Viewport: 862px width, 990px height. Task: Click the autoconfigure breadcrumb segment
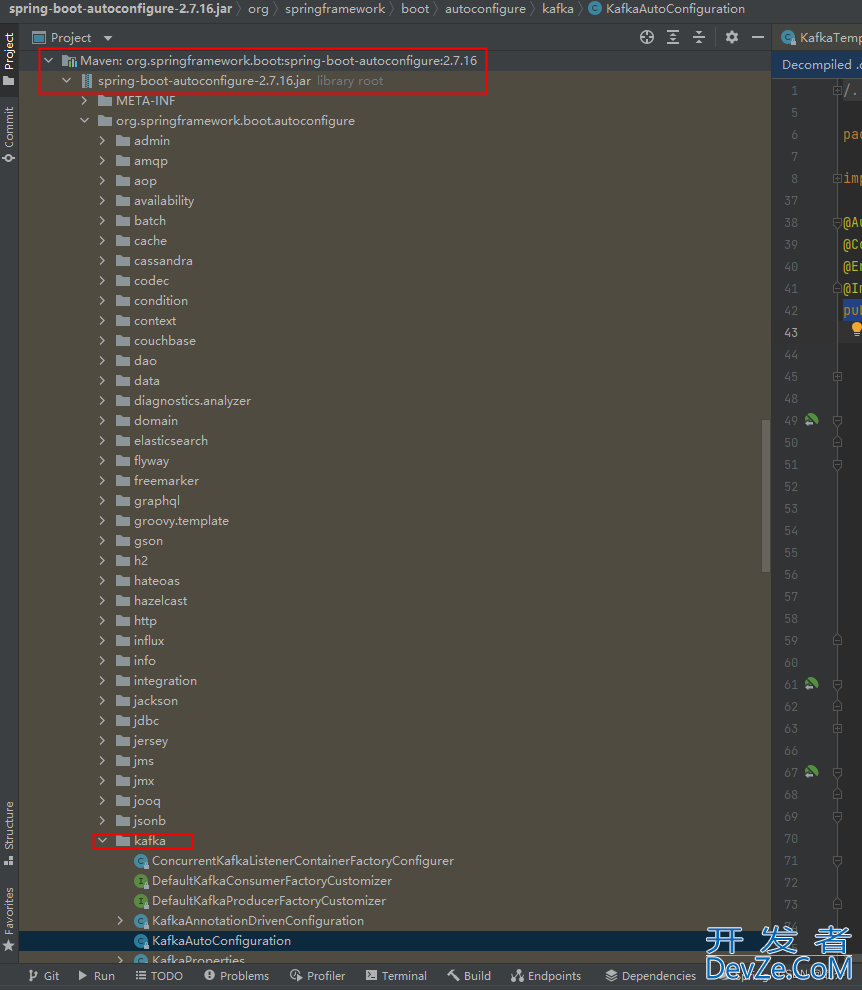[x=485, y=9]
